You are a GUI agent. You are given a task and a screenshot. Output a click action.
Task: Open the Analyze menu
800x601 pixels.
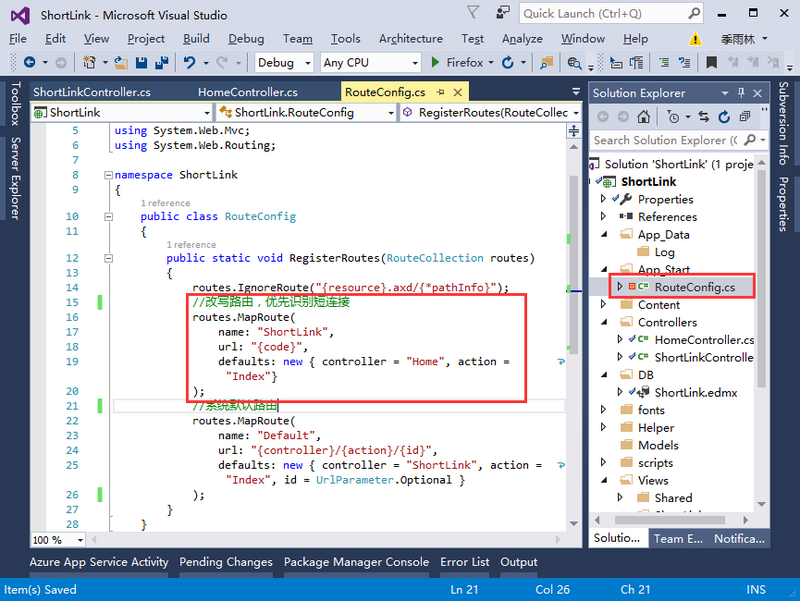(x=522, y=39)
